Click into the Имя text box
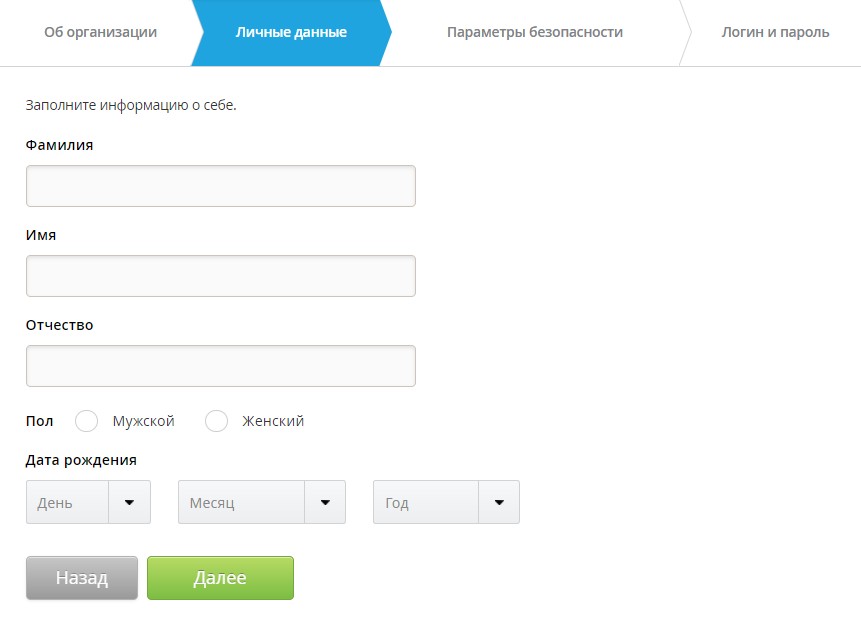861x625 pixels. coord(221,276)
